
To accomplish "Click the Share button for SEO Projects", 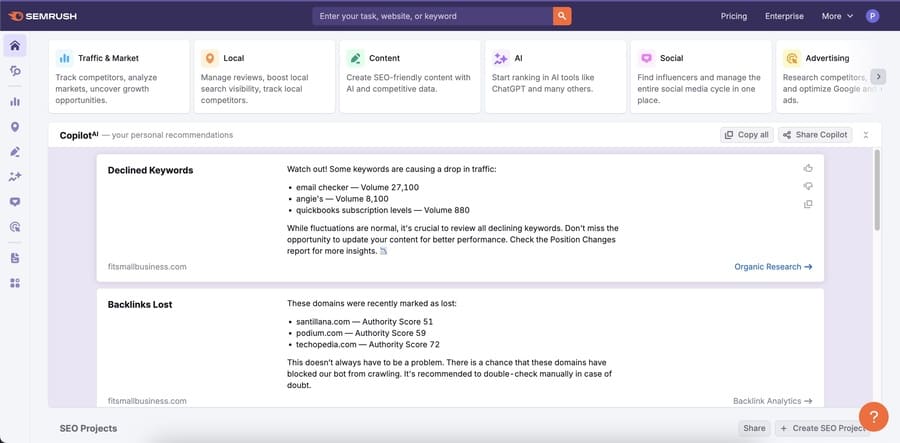I will [x=754, y=428].
